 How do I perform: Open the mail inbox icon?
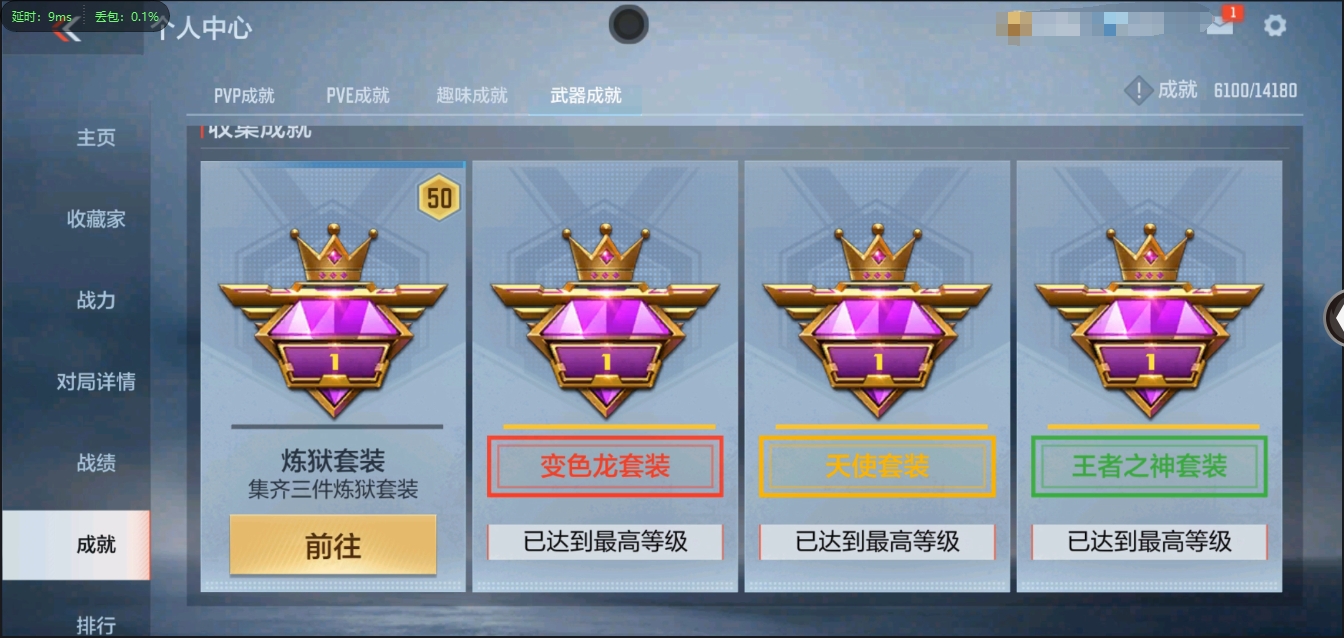pos(1220,25)
